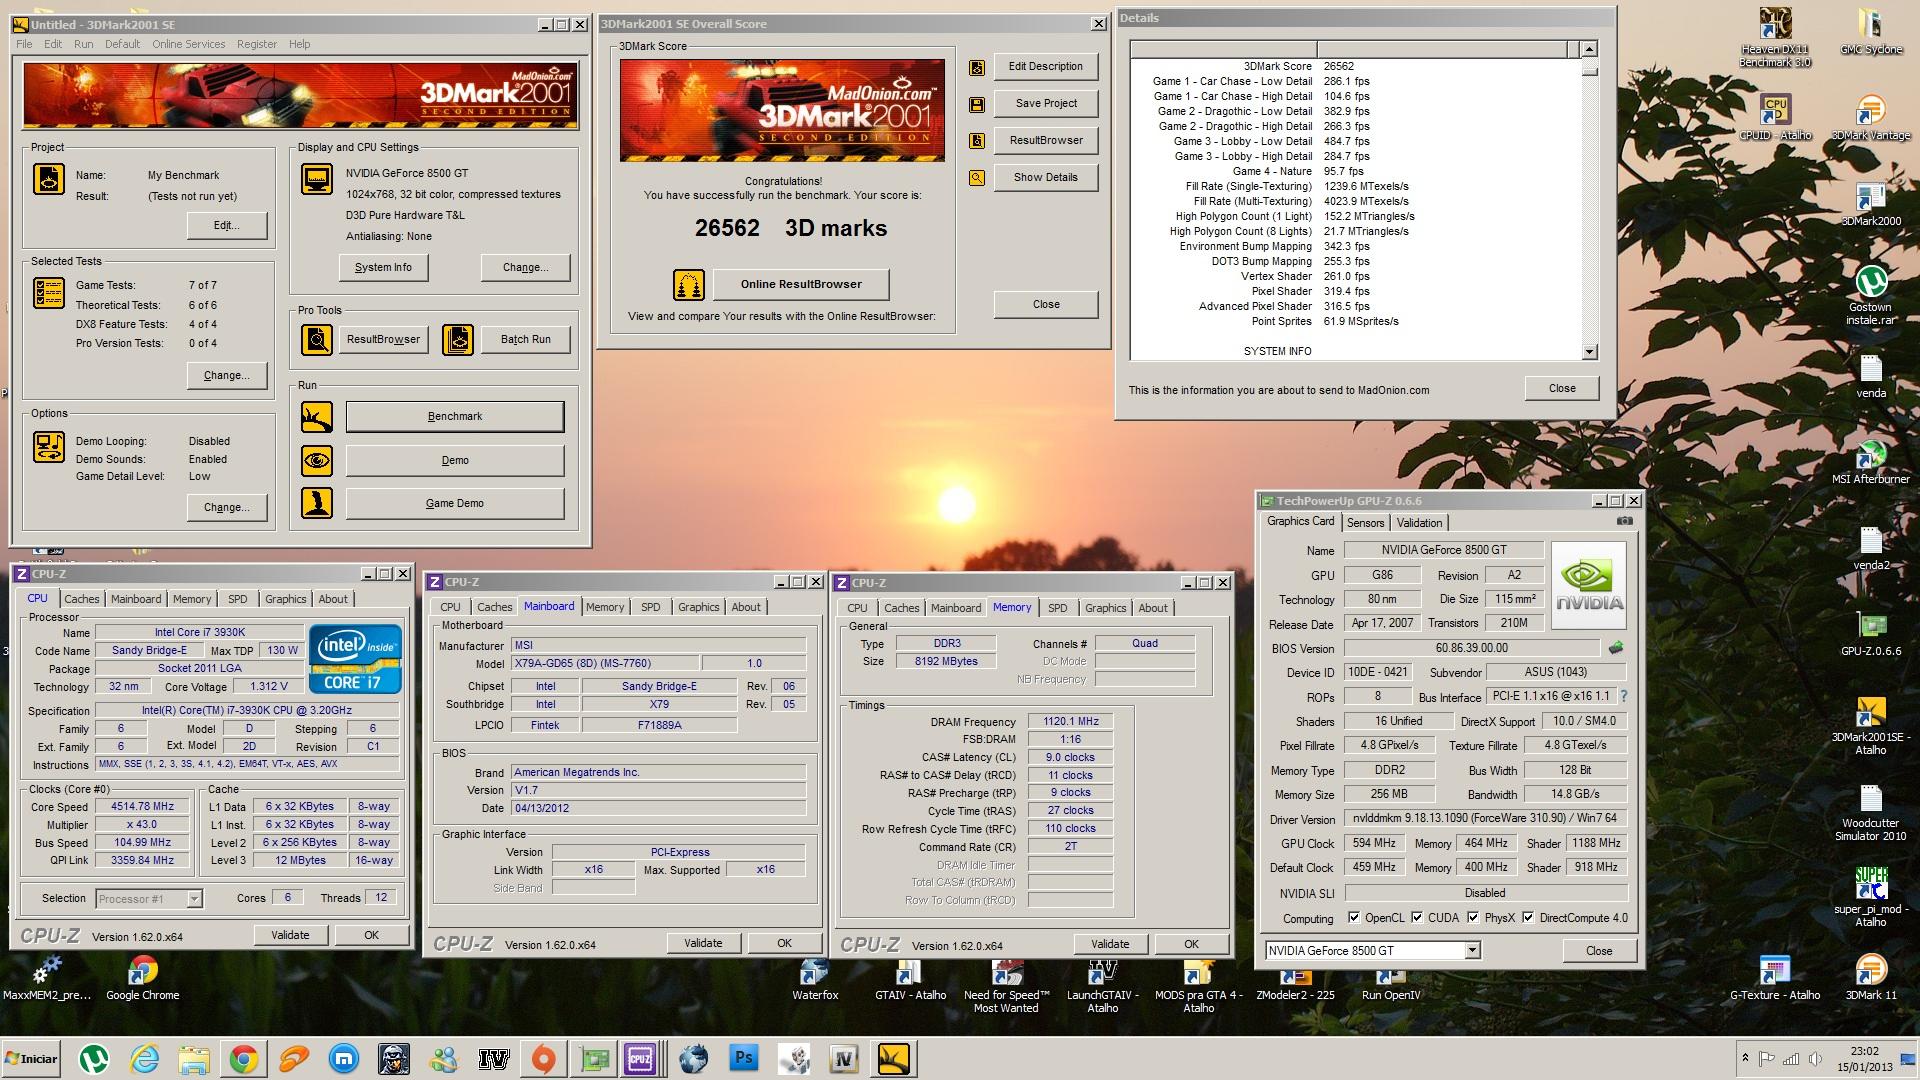Click the Show Details magnifier icon
Image resolution: width=1920 pixels, height=1080 pixels.
click(x=977, y=178)
